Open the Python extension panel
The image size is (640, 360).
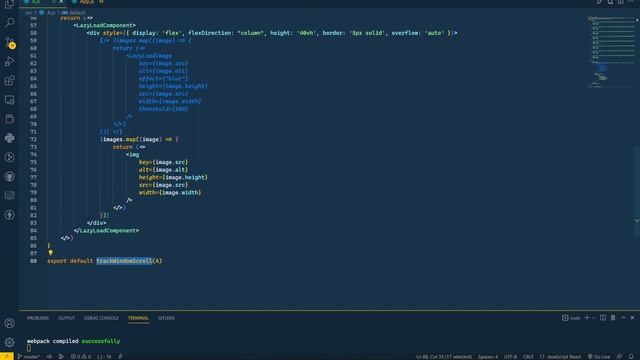[9, 138]
